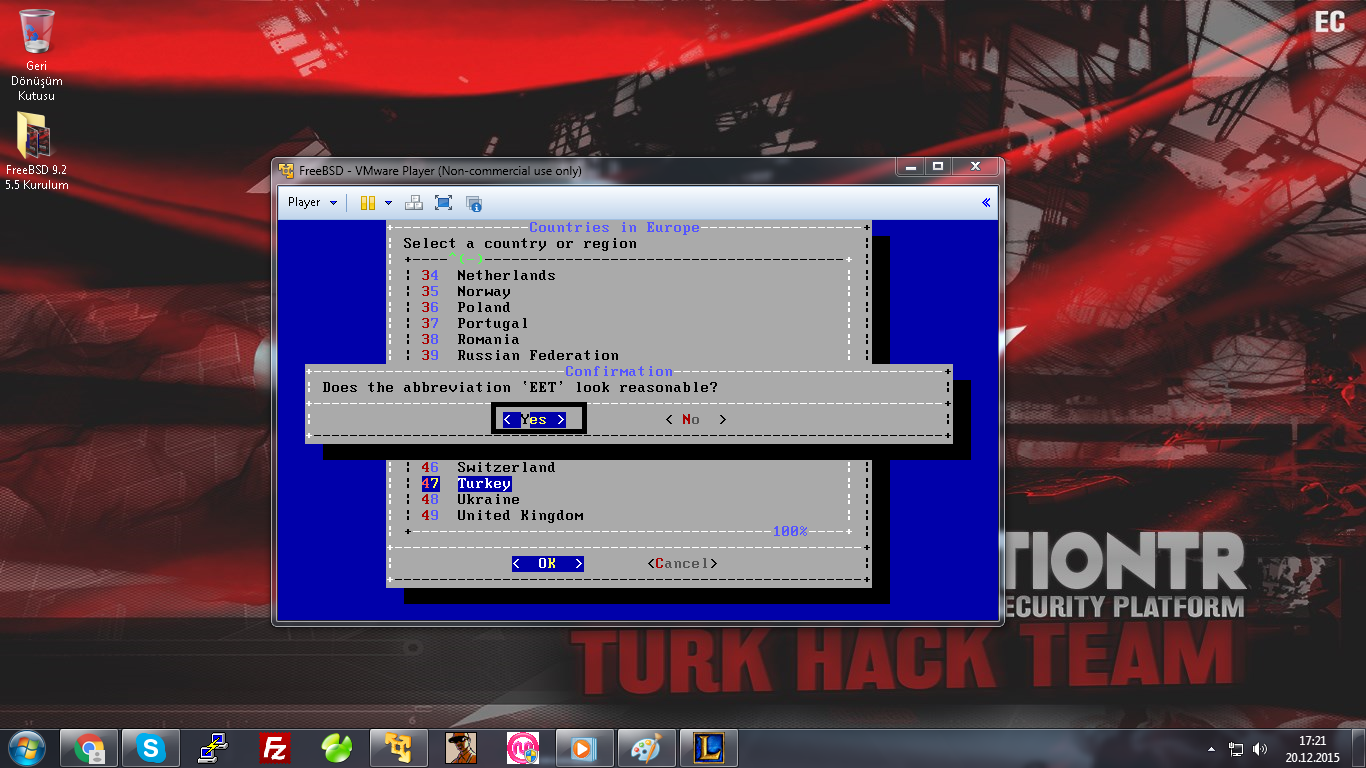Click the Send Ctrl+Alt+Del icon
This screenshot has height=768, width=1366.
[413, 203]
